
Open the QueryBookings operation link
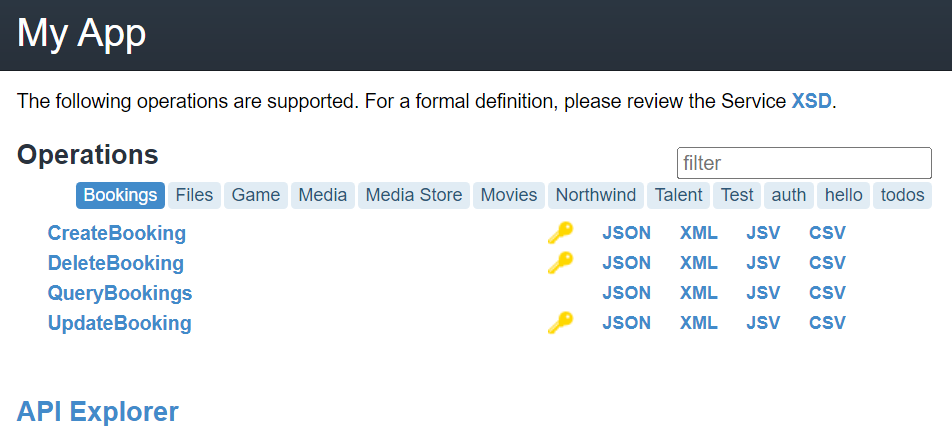(x=120, y=293)
